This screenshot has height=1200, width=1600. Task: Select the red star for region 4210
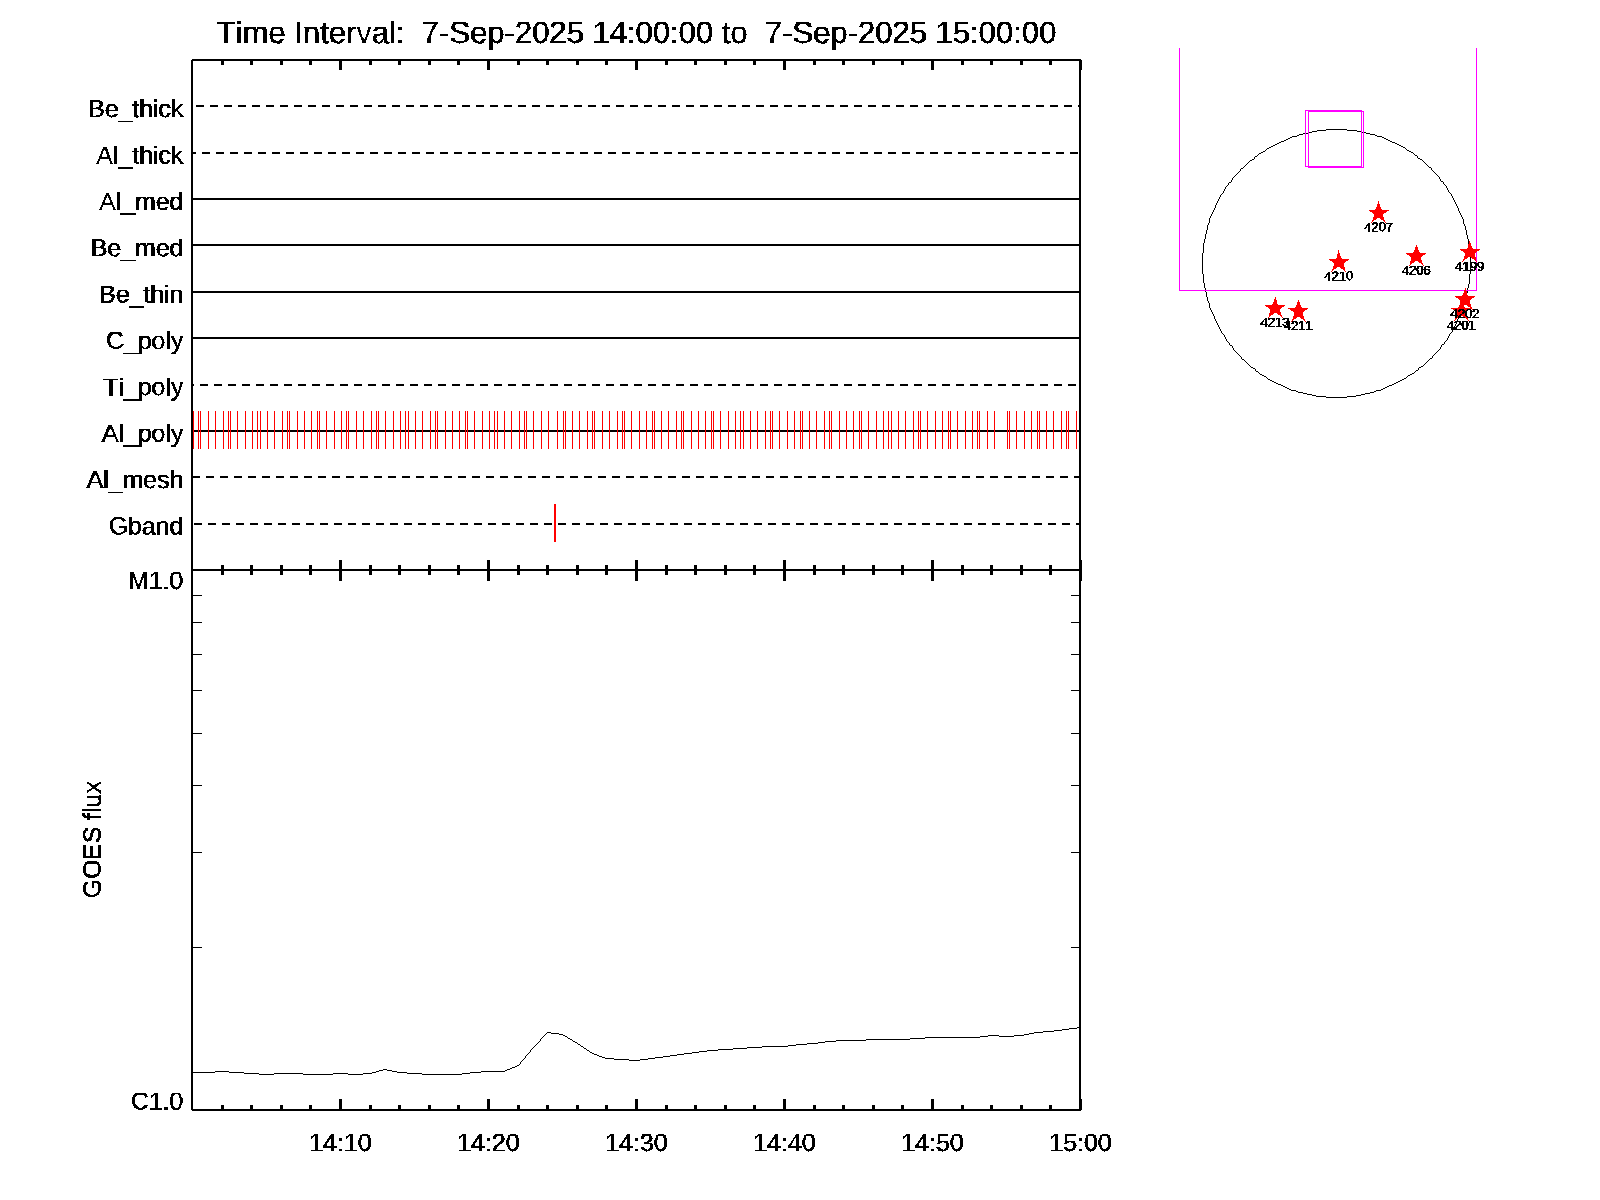1339,262
